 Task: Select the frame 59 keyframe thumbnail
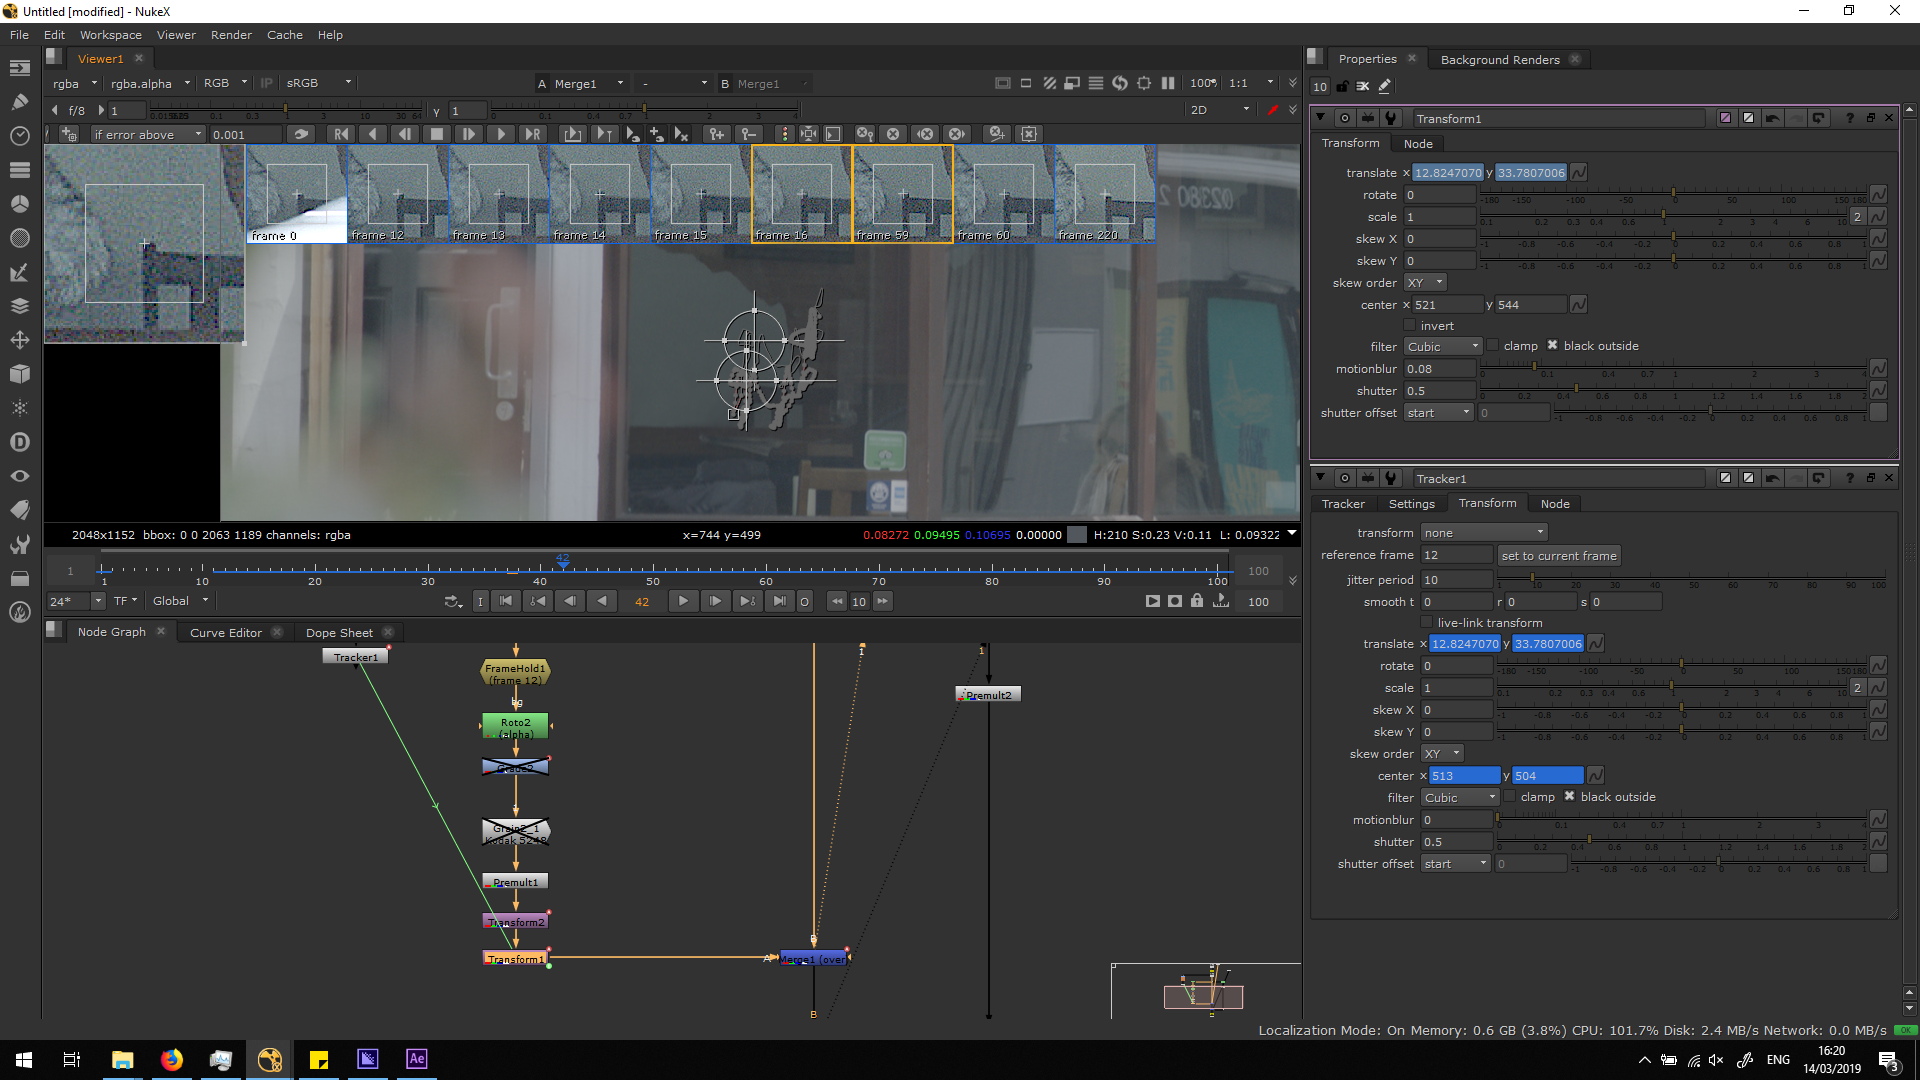coord(902,193)
